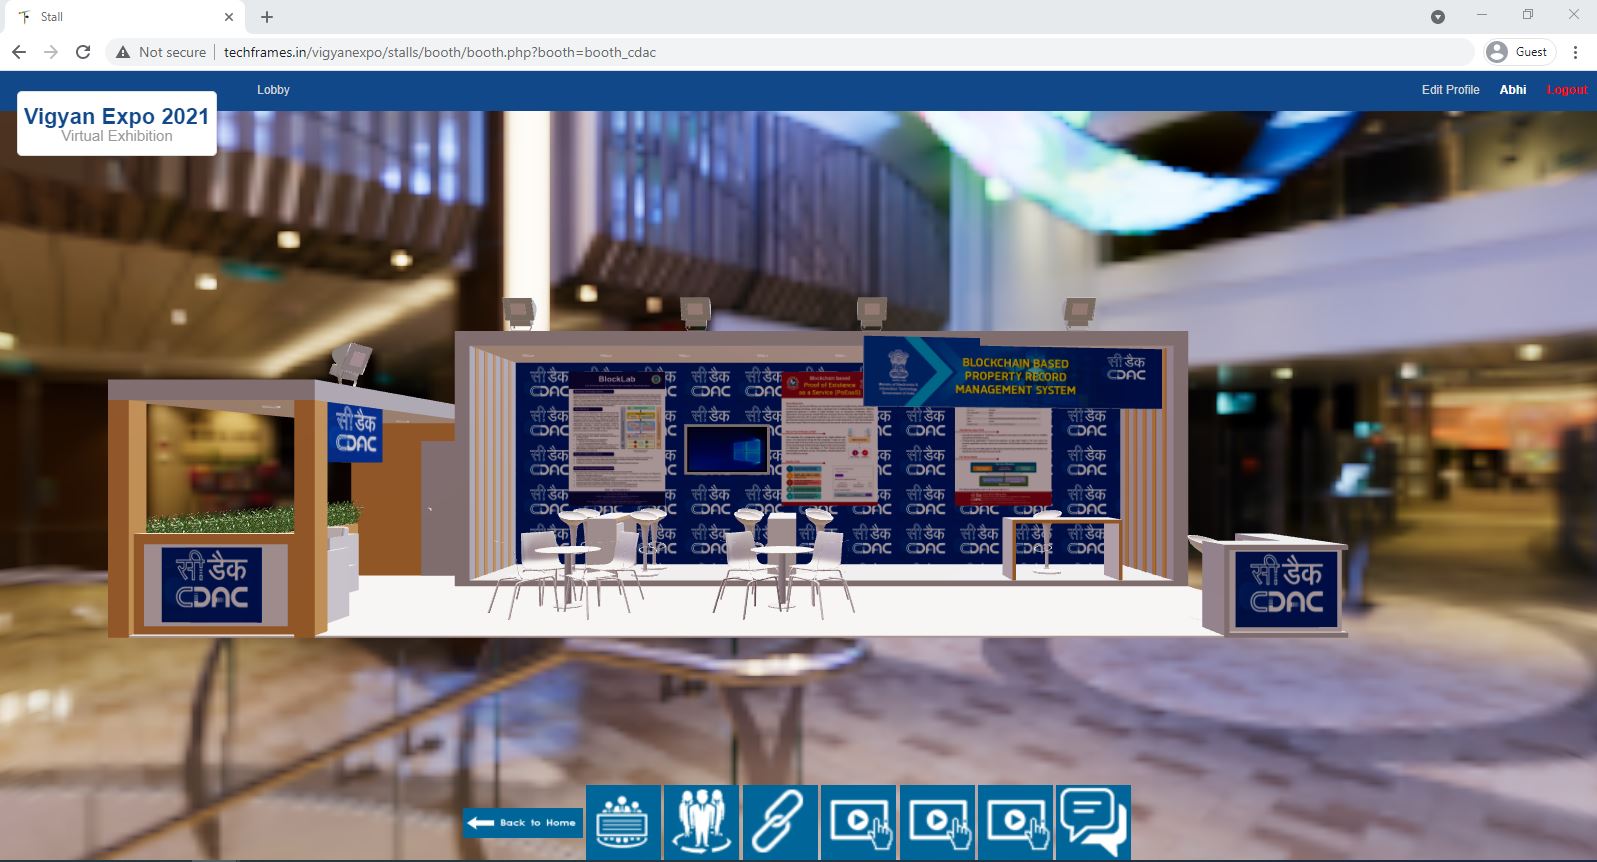The image size is (1597, 862).
Task: Open the Edit Profile link
Action: click(x=1450, y=90)
